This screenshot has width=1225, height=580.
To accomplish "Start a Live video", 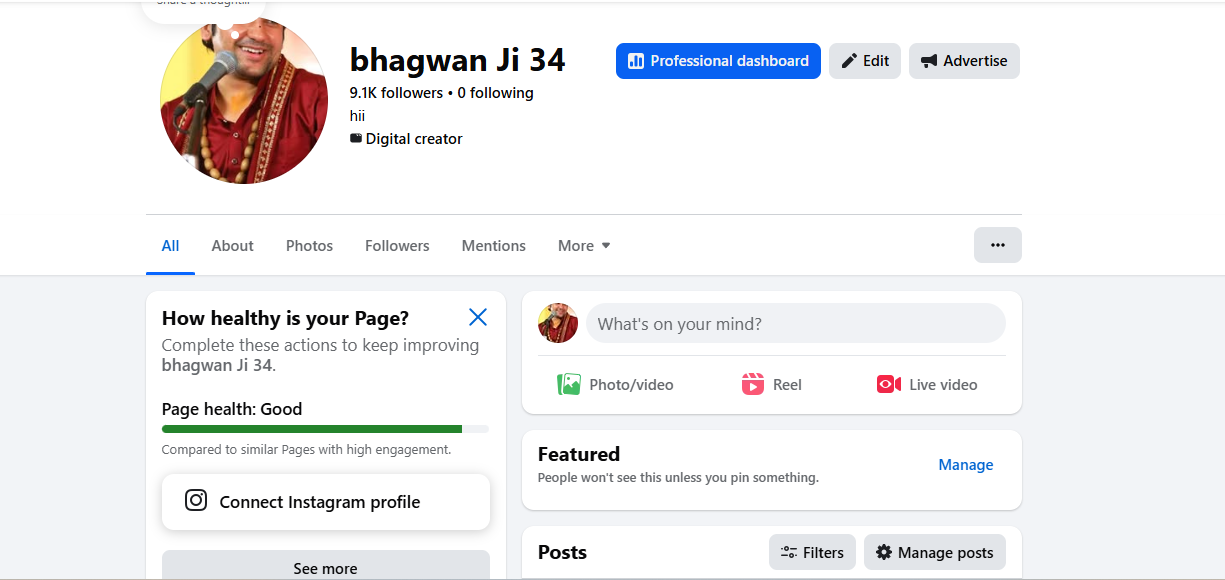I will pos(927,384).
